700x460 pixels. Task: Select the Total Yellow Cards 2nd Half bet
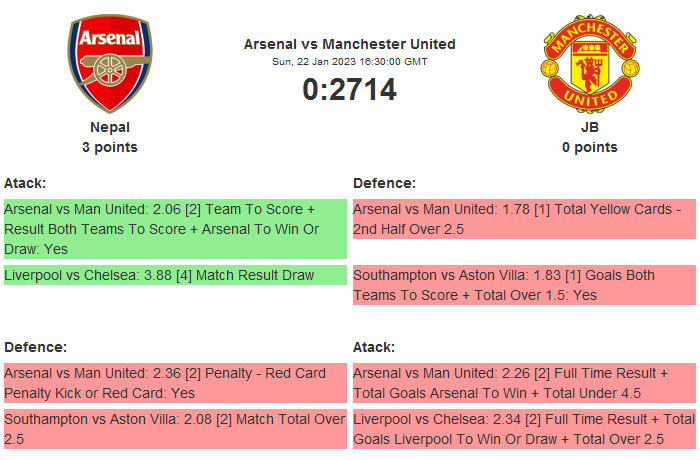coord(524,219)
